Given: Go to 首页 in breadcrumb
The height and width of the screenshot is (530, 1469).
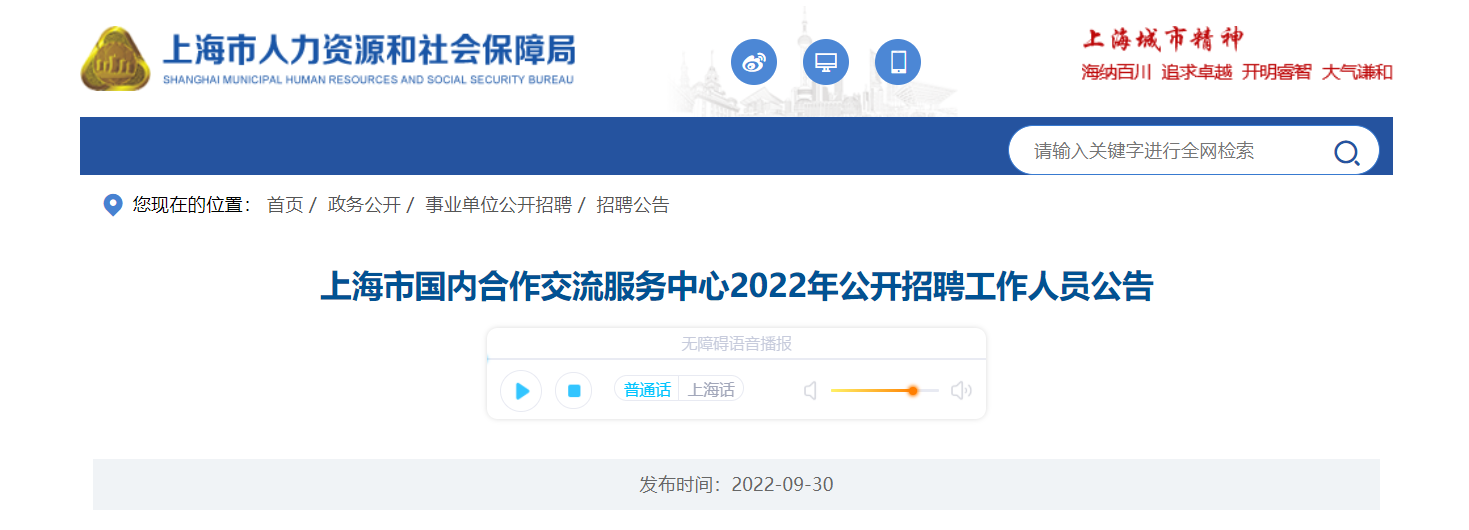Looking at the screenshot, I should [x=285, y=205].
